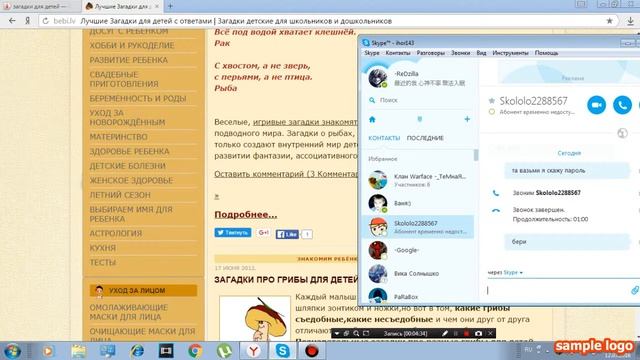Screen dimensions: 640x360
Task: Open the Звонки menu in Skype
Action: [460, 53]
